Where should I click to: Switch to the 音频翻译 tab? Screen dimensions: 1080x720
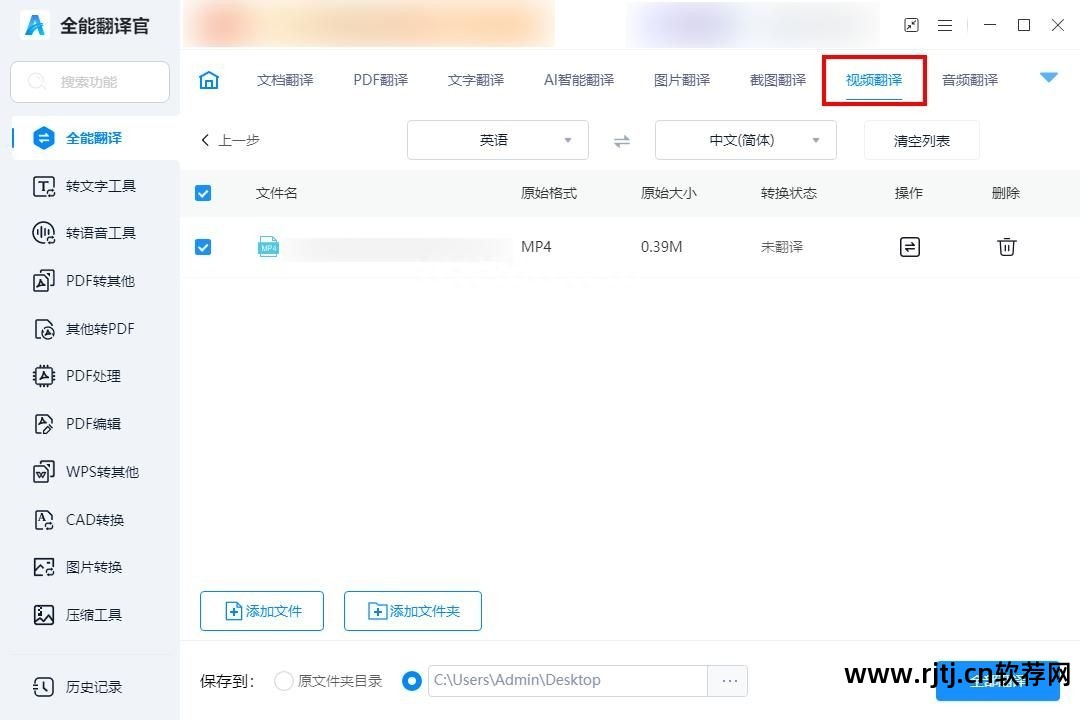click(969, 80)
